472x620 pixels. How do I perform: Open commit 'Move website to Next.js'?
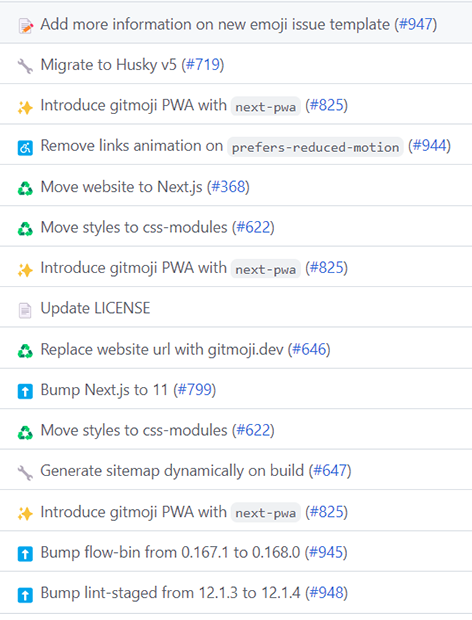pos(121,187)
